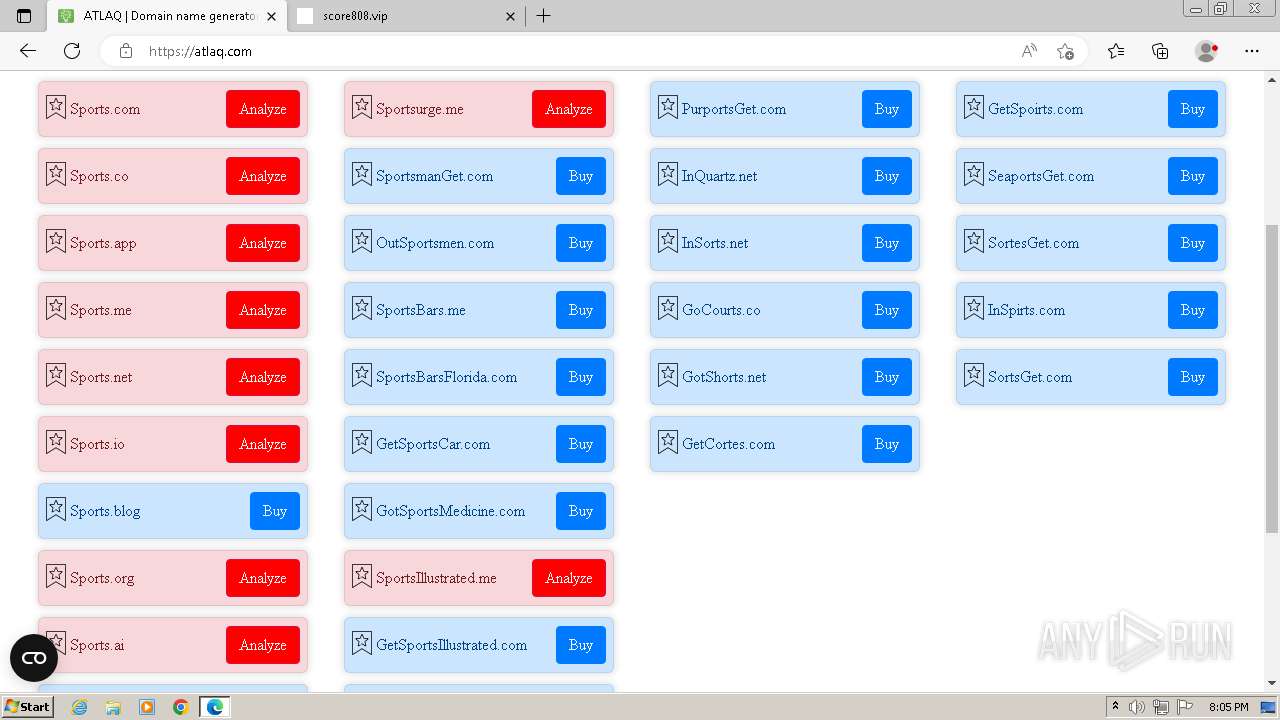Bookmark star for SportsmanGet.com
The image size is (1280, 720).
point(362,174)
